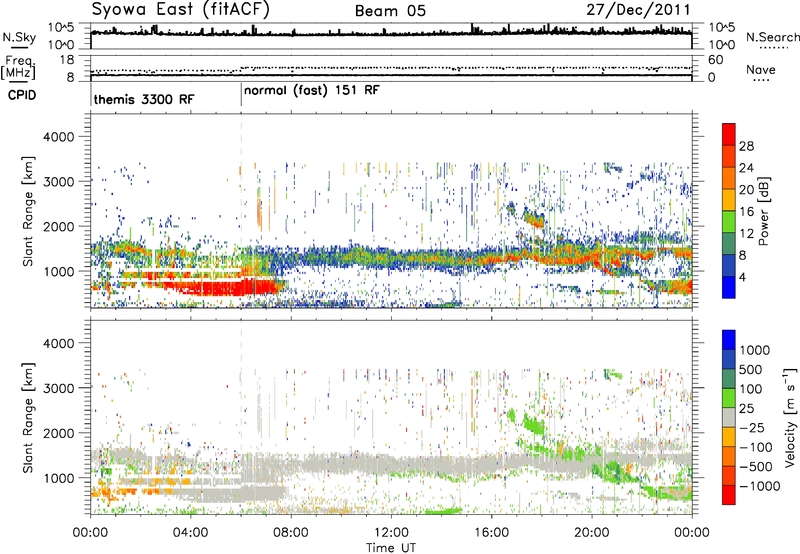Image resolution: width=800 pixels, height=554 pixels.
Task: Click the red bottom segment of Velocity colorbar
Action: 729,495
